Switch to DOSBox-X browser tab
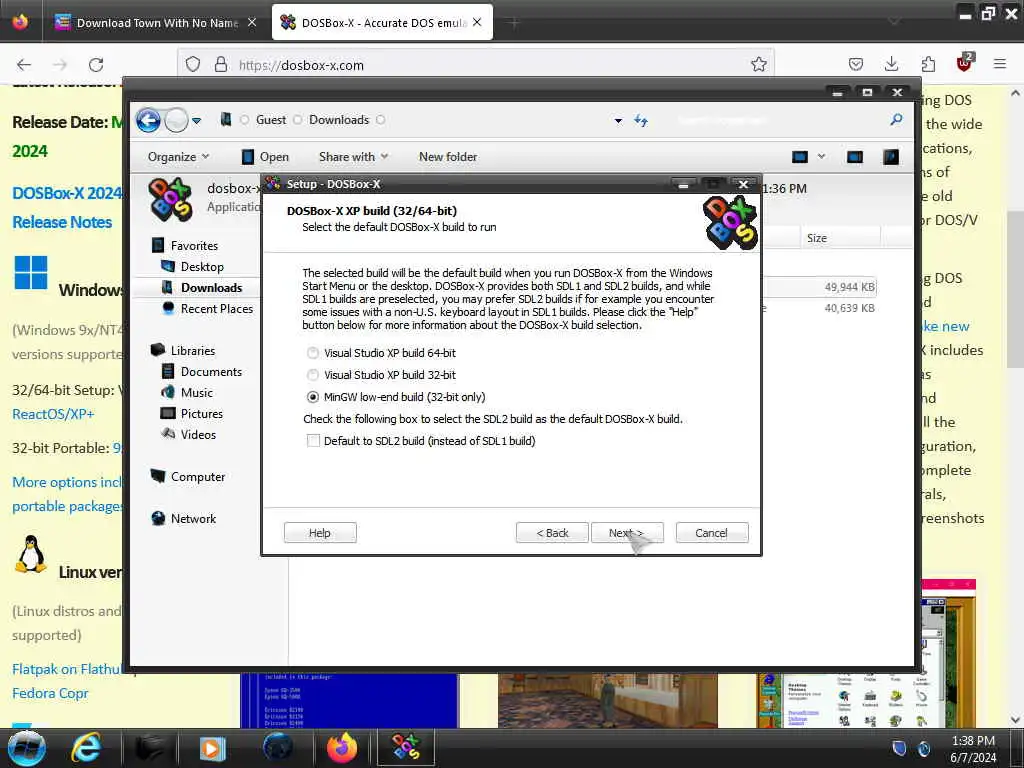Image resolution: width=1024 pixels, height=768 pixels. point(382,23)
